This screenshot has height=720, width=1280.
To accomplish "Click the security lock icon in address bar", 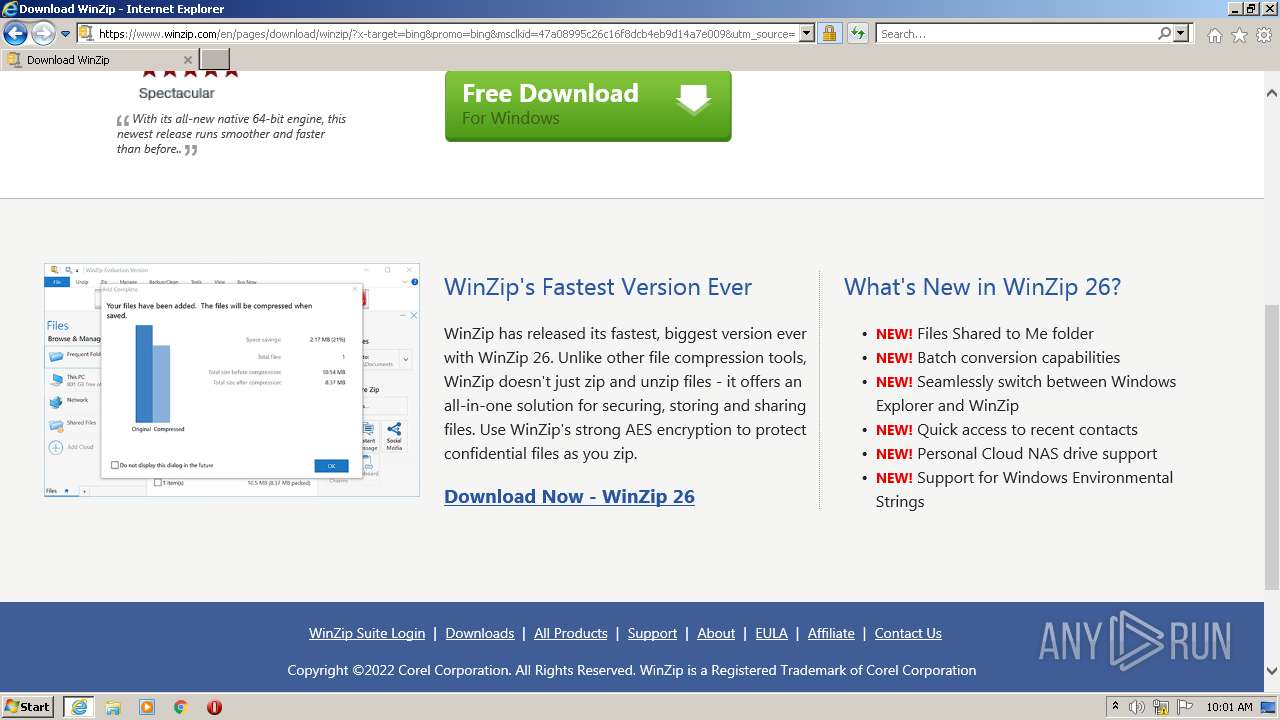I will pyautogui.click(x=829, y=33).
